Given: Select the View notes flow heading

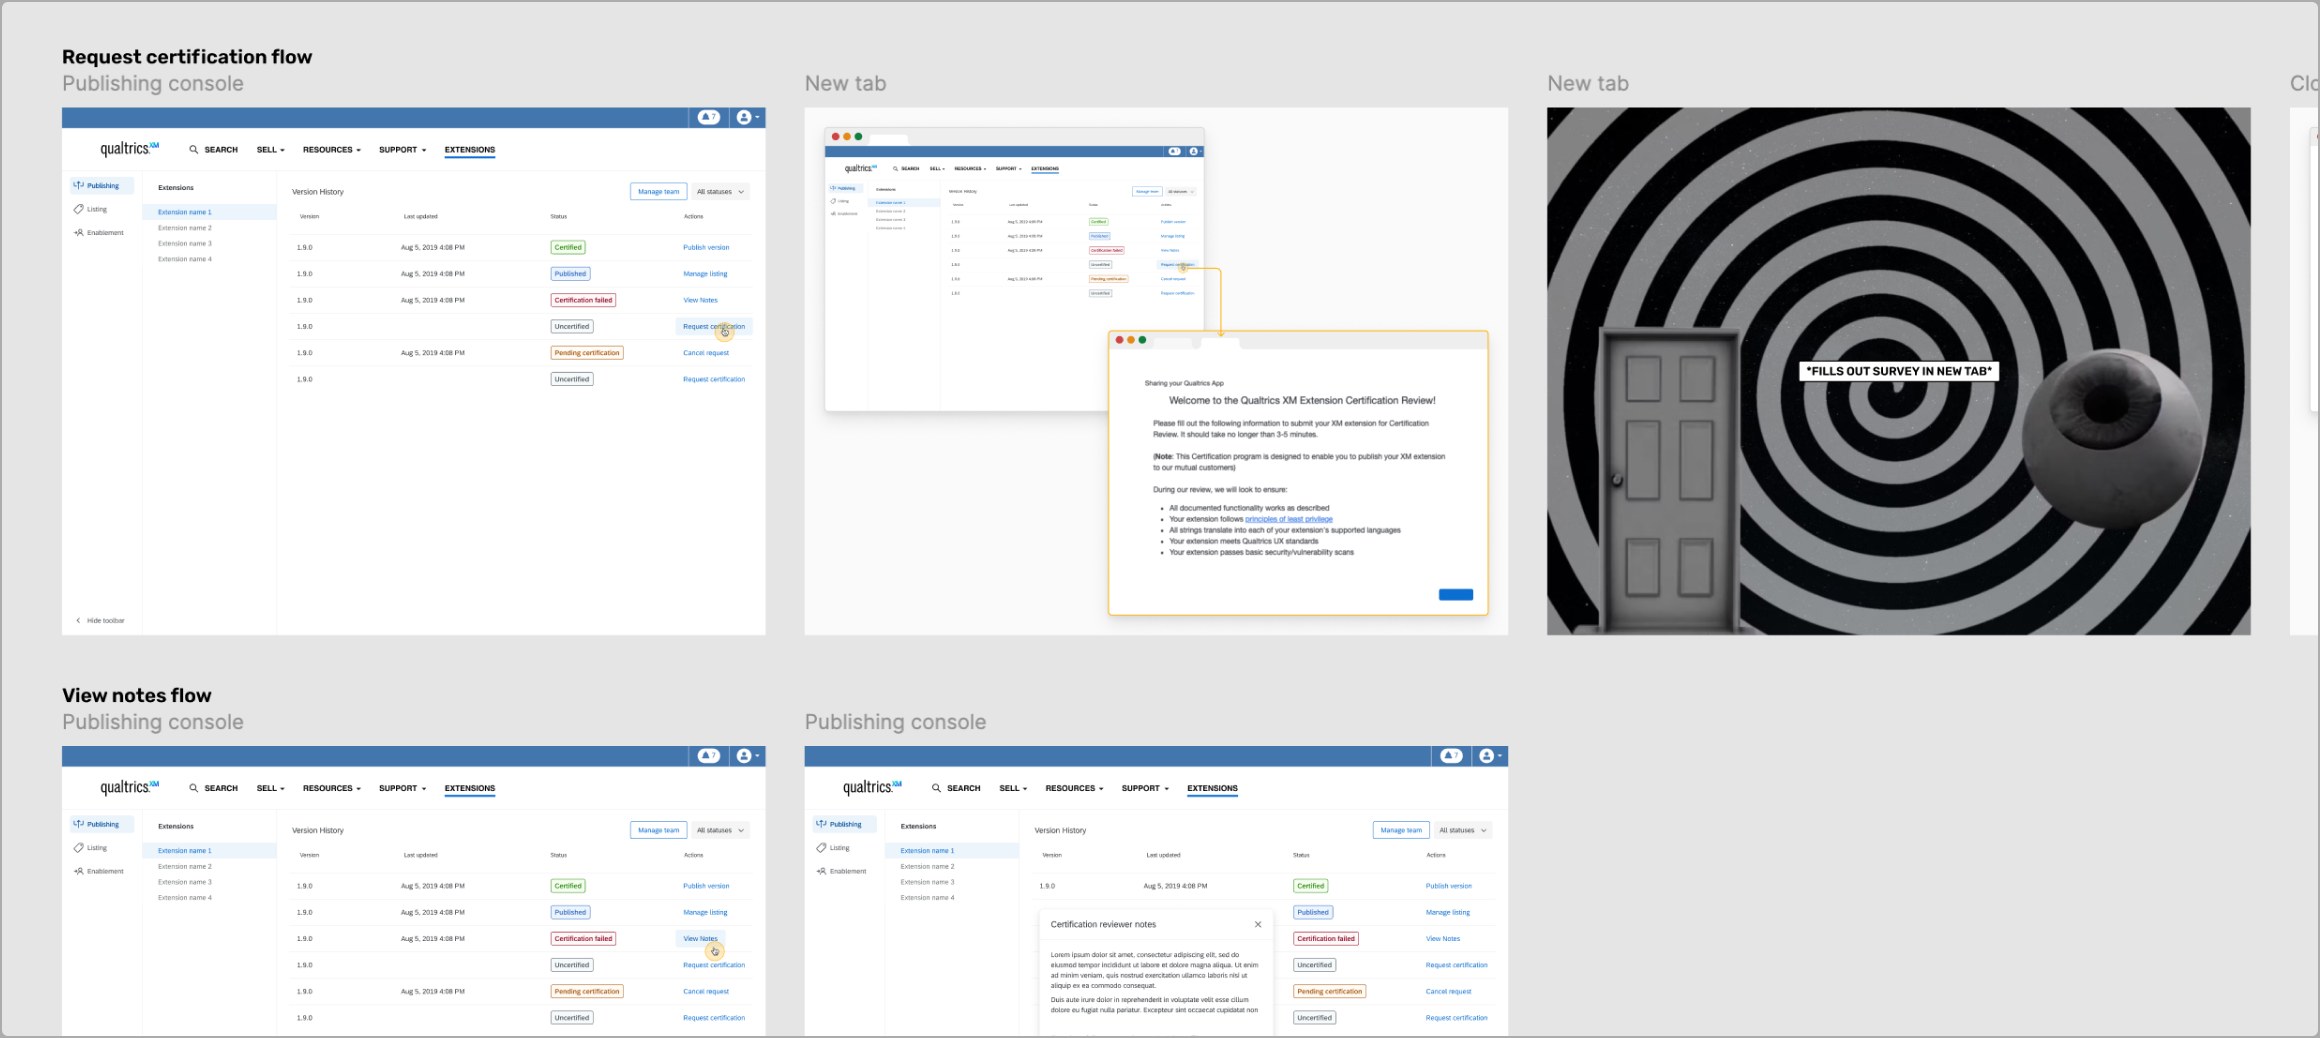Looking at the screenshot, I should coord(137,695).
